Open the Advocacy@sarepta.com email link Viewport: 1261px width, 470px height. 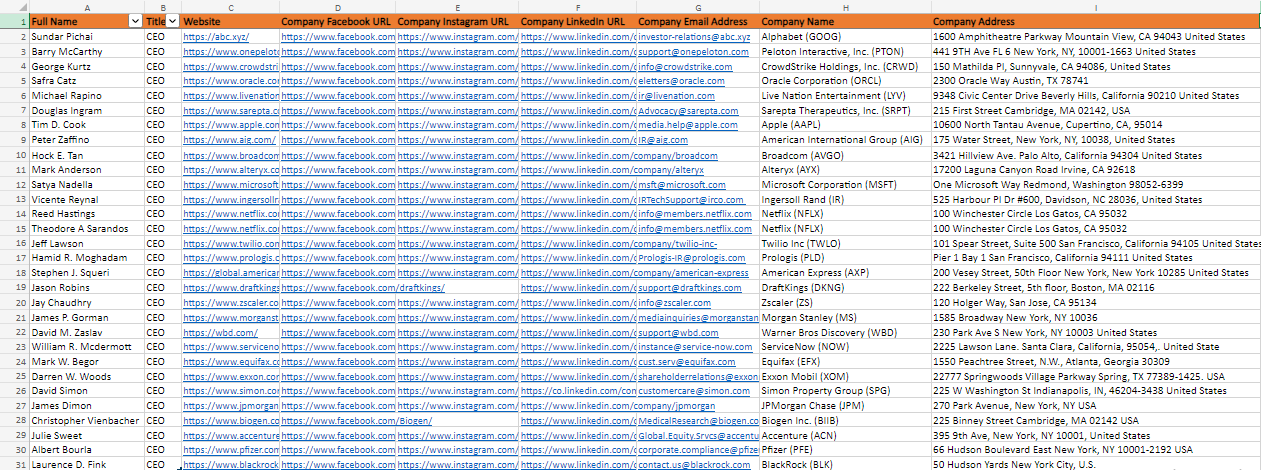point(688,111)
